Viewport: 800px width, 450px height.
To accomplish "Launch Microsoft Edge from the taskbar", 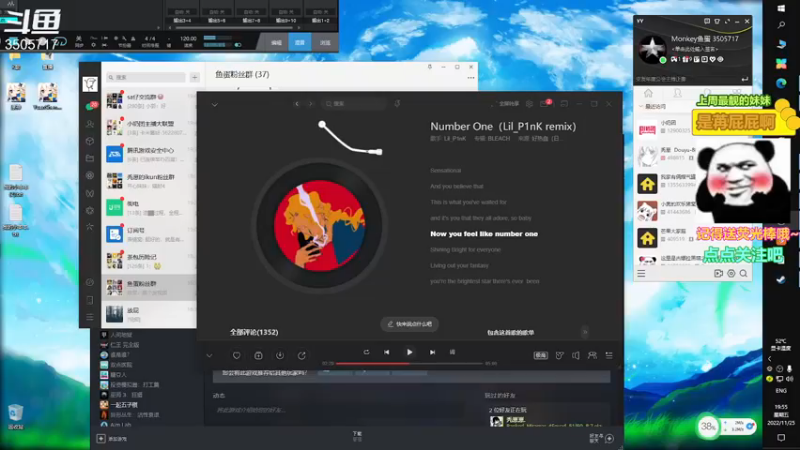I will (781, 83).
